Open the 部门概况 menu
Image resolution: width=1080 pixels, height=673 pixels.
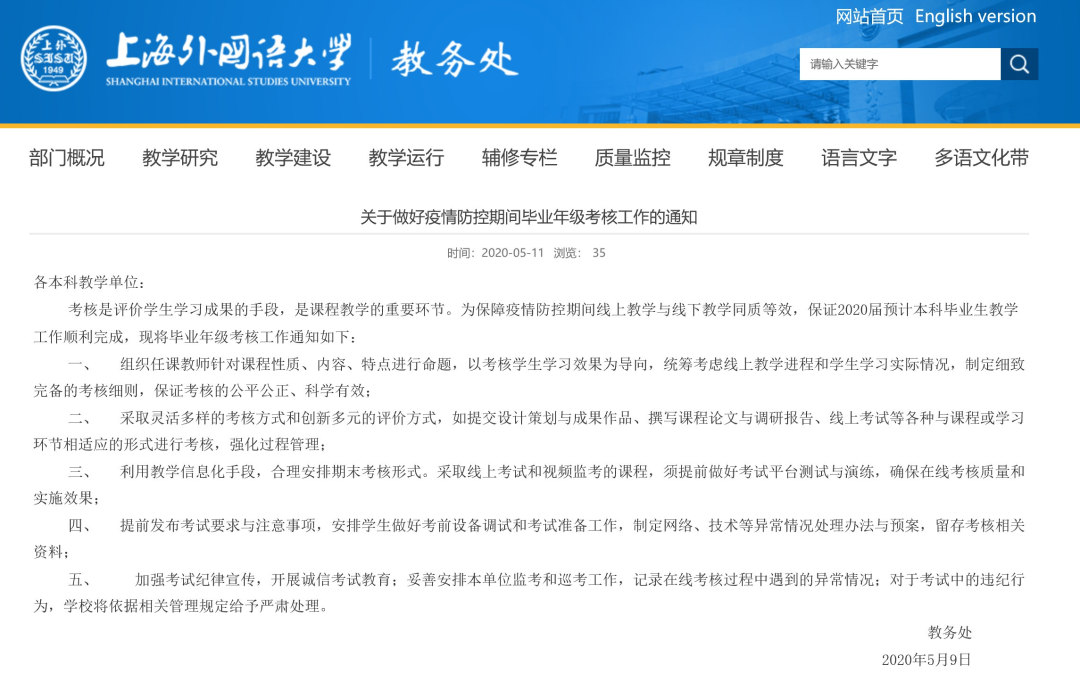tap(67, 158)
